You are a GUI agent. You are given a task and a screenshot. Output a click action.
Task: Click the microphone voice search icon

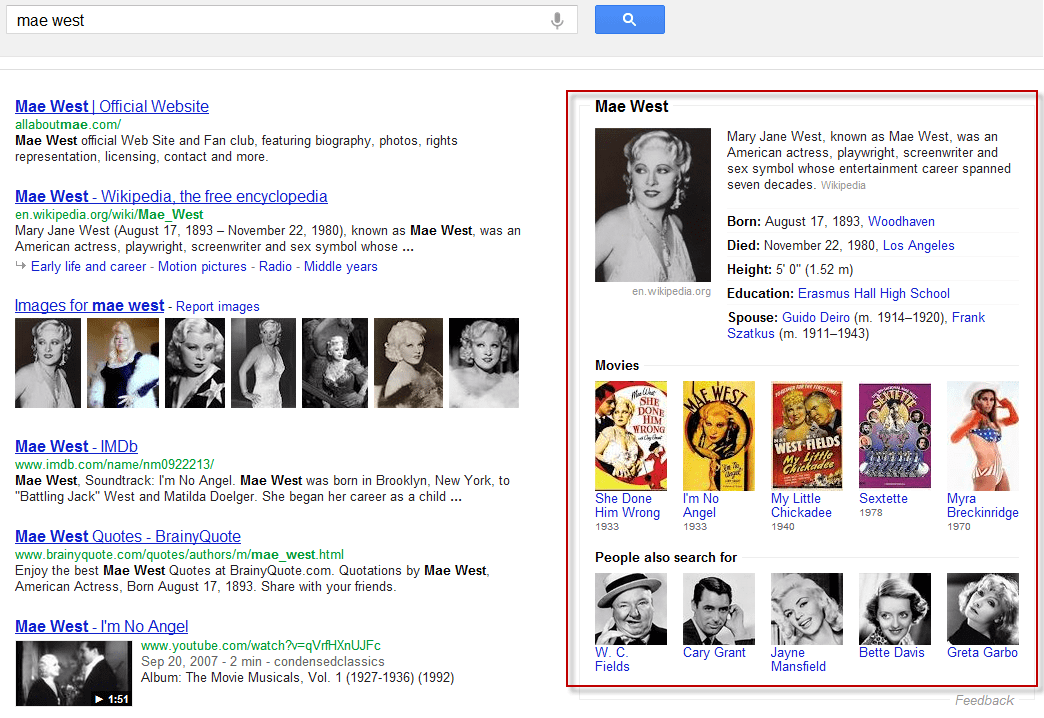(x=557, y=21)
